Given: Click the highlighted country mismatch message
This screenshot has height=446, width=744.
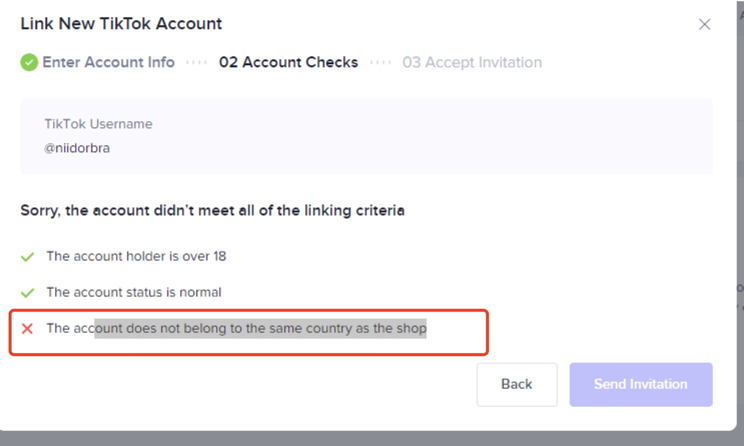Looking at the screenshot, I should (x=236, y=328).
